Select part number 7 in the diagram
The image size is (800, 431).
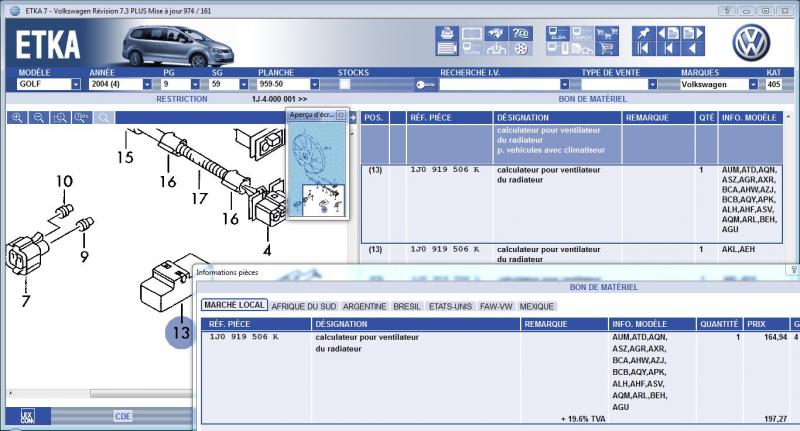26,301
